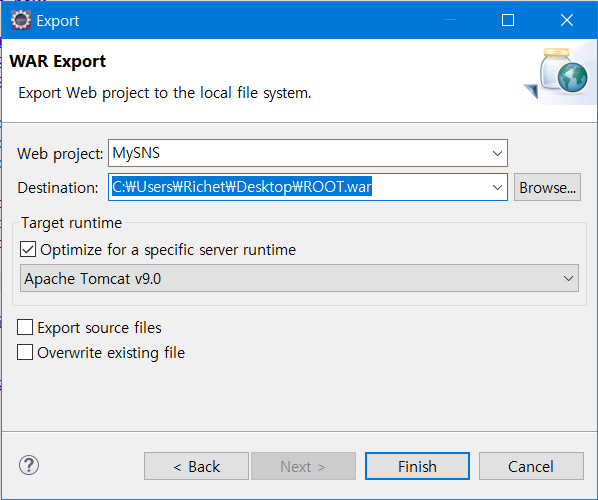Open the Web project dropdown arrow
598x500 pixels.
497,153
